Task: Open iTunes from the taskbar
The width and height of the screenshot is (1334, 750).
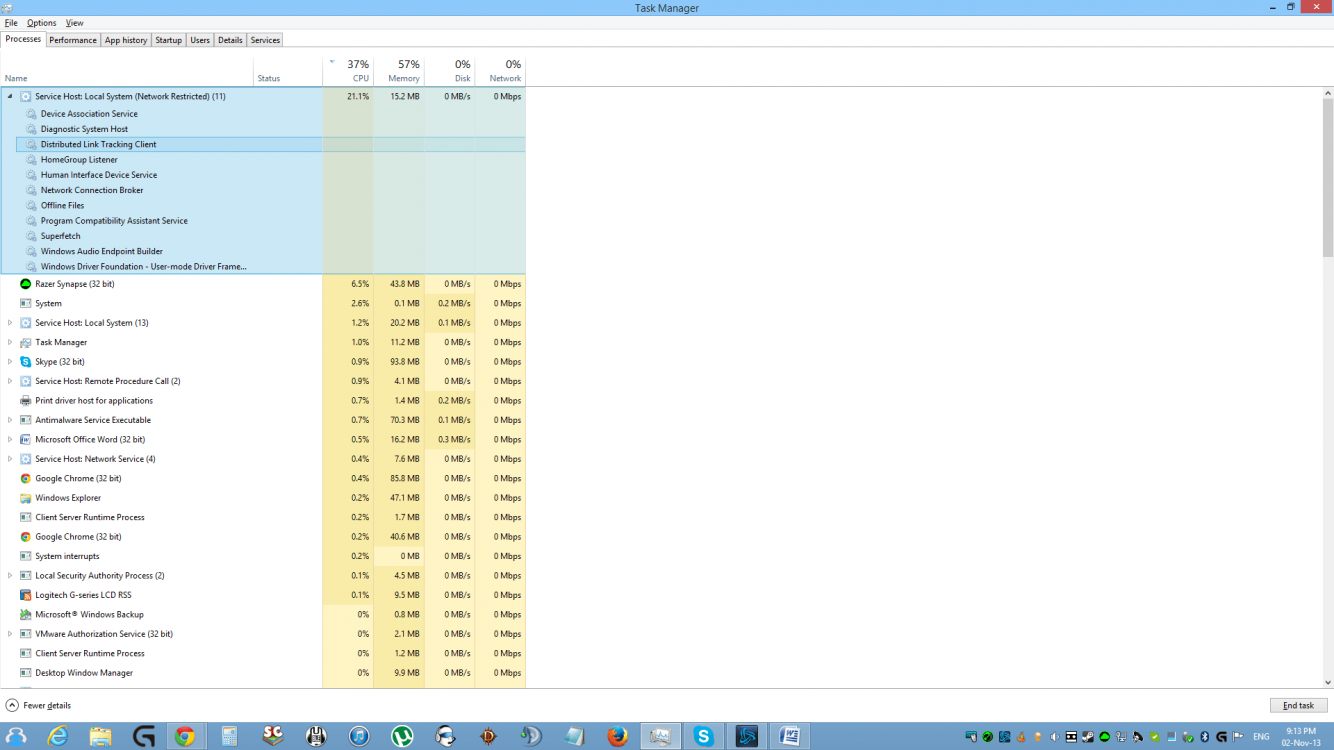Action: [x=360, y=737]
